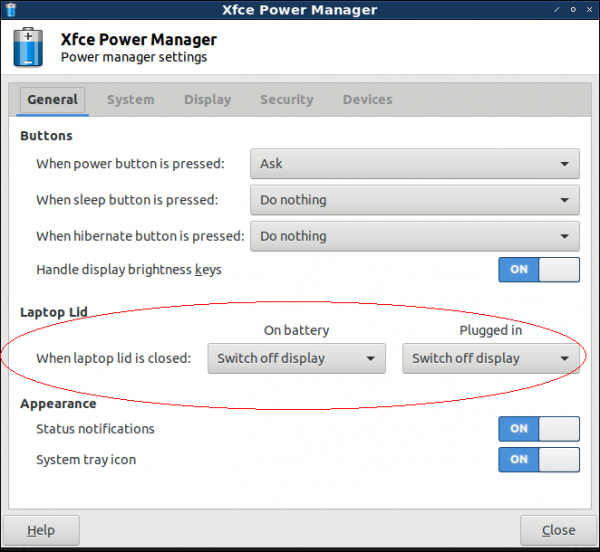Go to the Devices tab
Screen dimensions: 600x552
point(367,100)
